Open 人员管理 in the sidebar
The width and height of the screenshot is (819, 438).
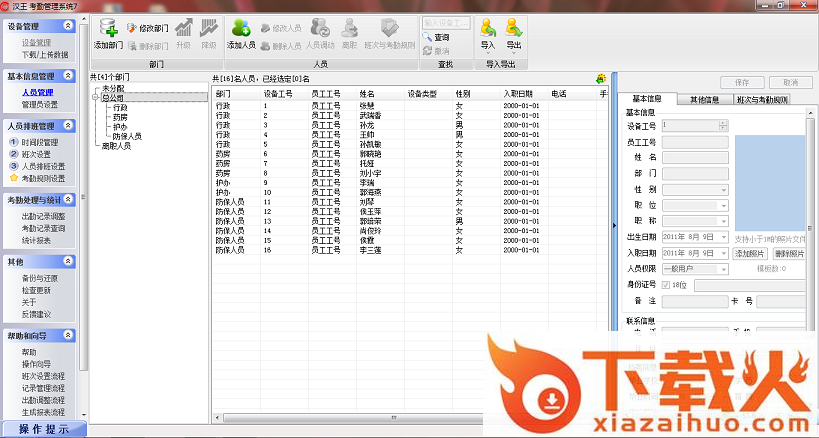pos(38,92)
